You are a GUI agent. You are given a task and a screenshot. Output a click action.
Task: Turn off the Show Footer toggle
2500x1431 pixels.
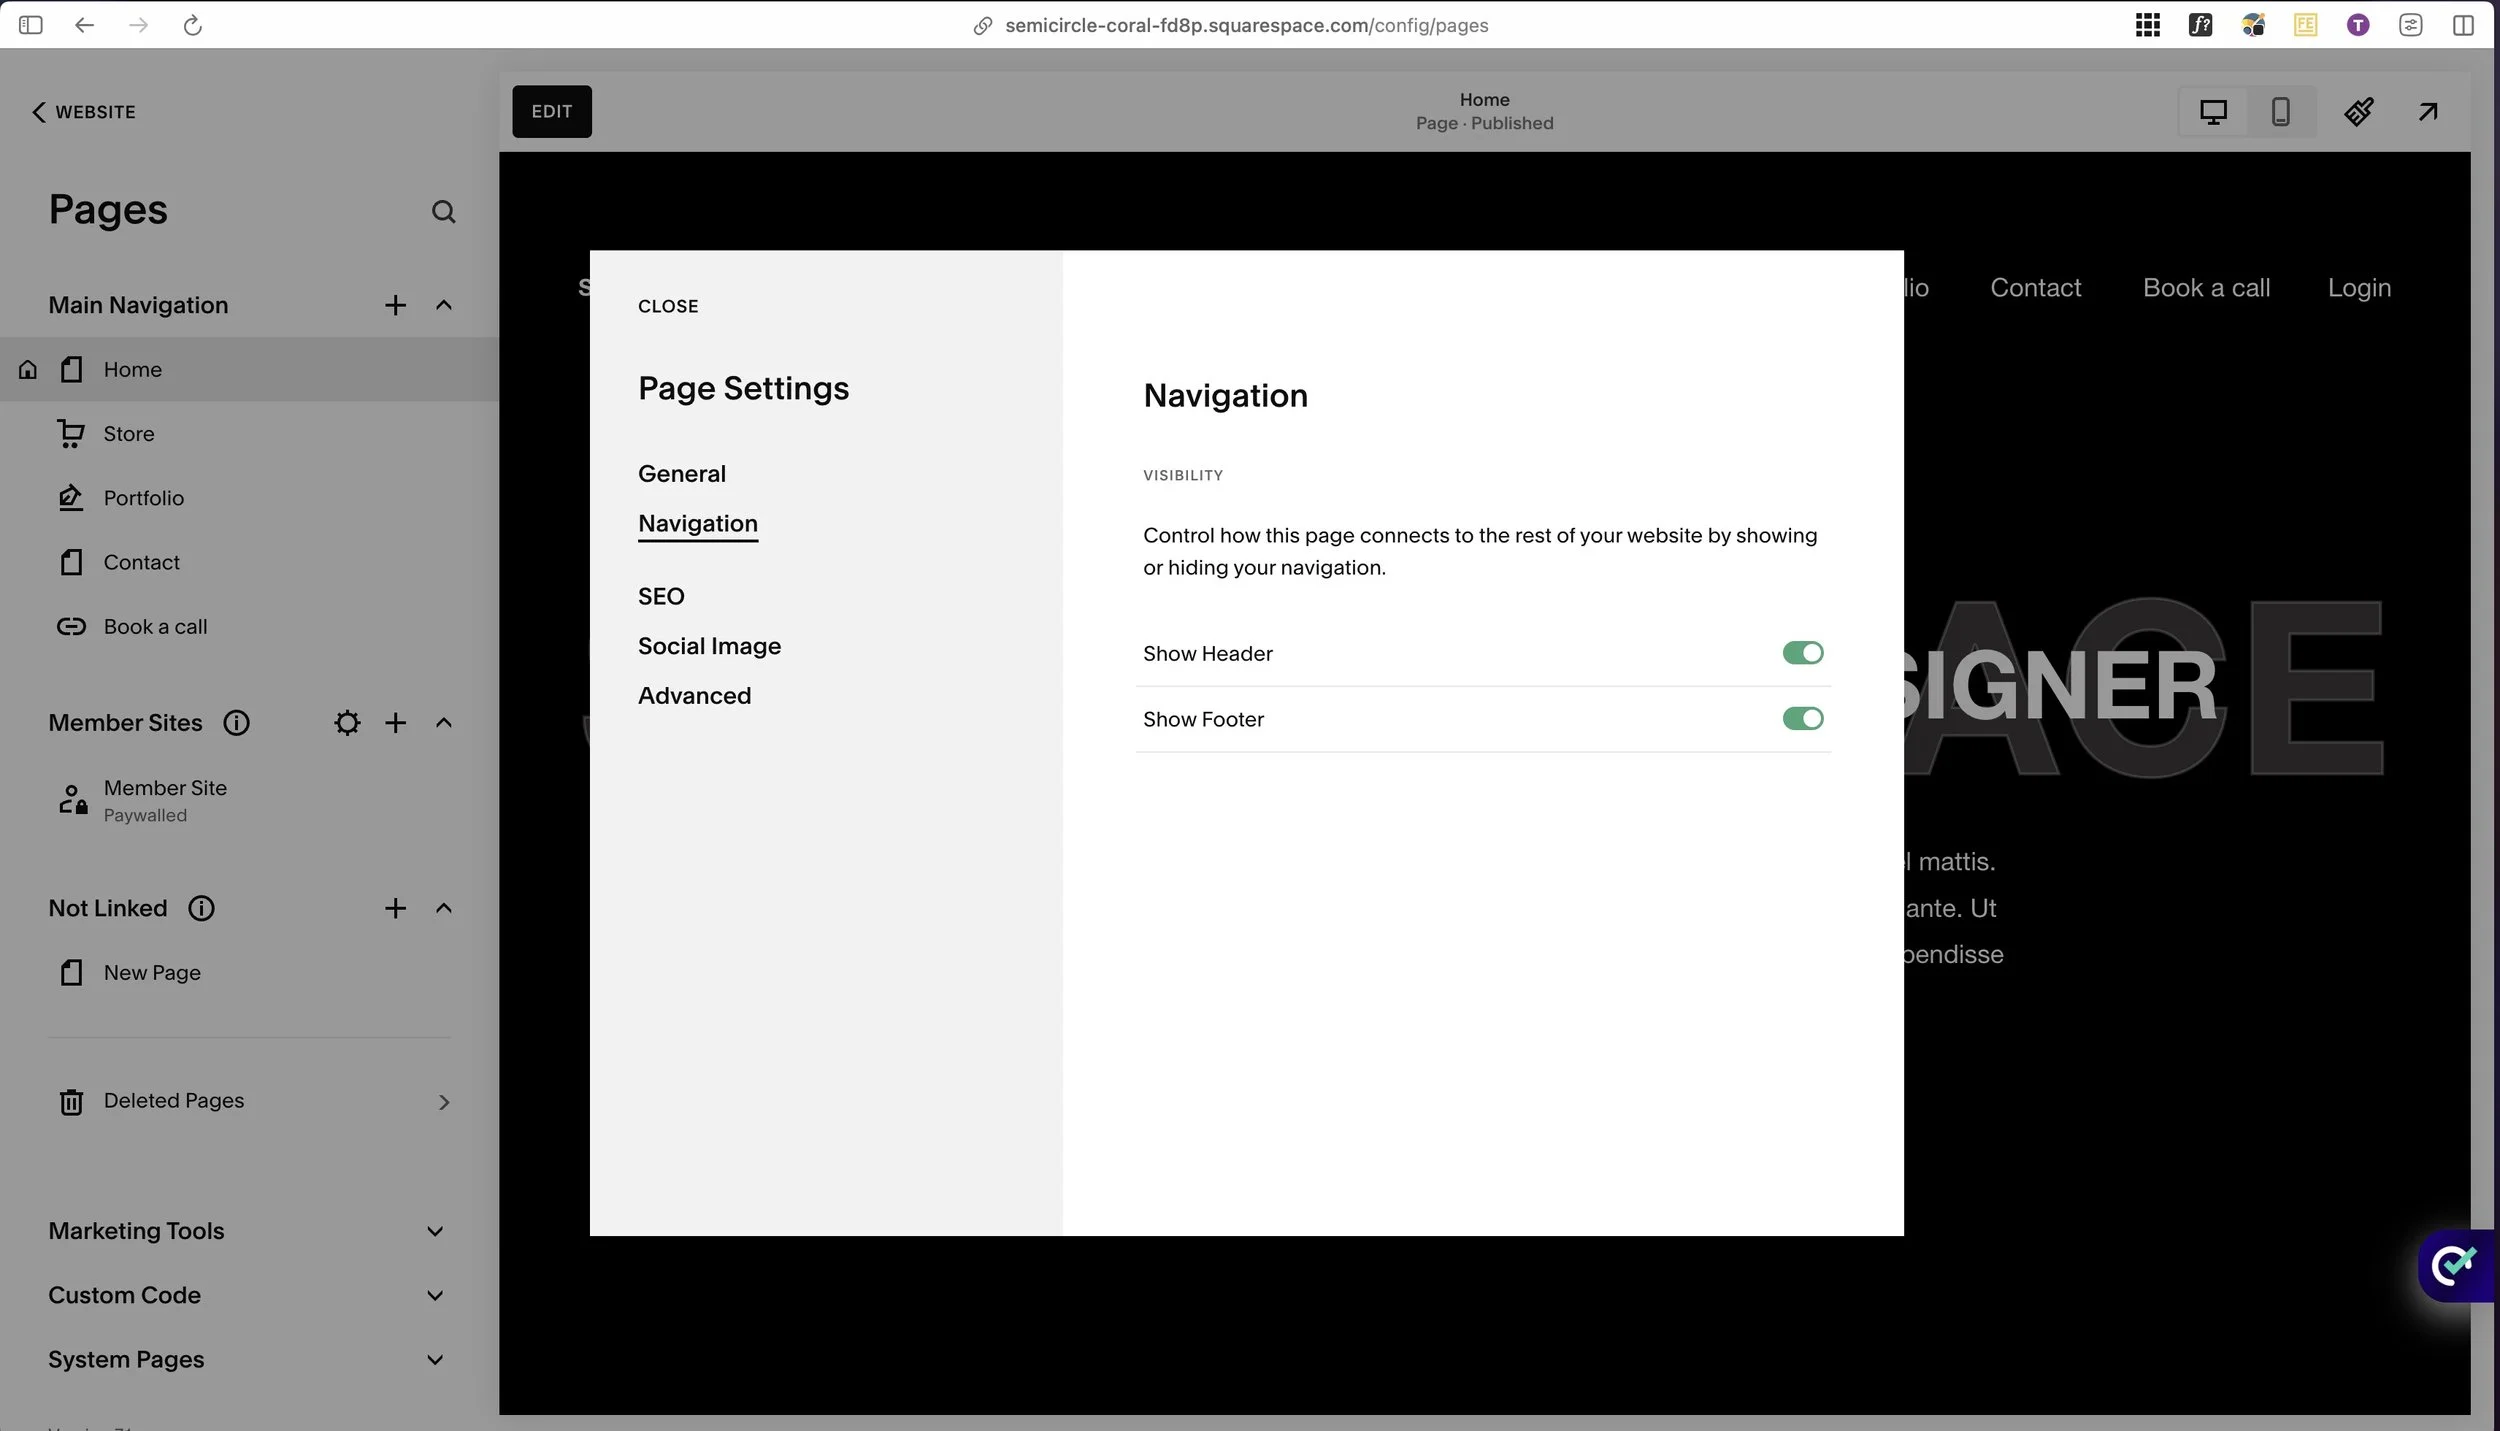[1802, 719]
